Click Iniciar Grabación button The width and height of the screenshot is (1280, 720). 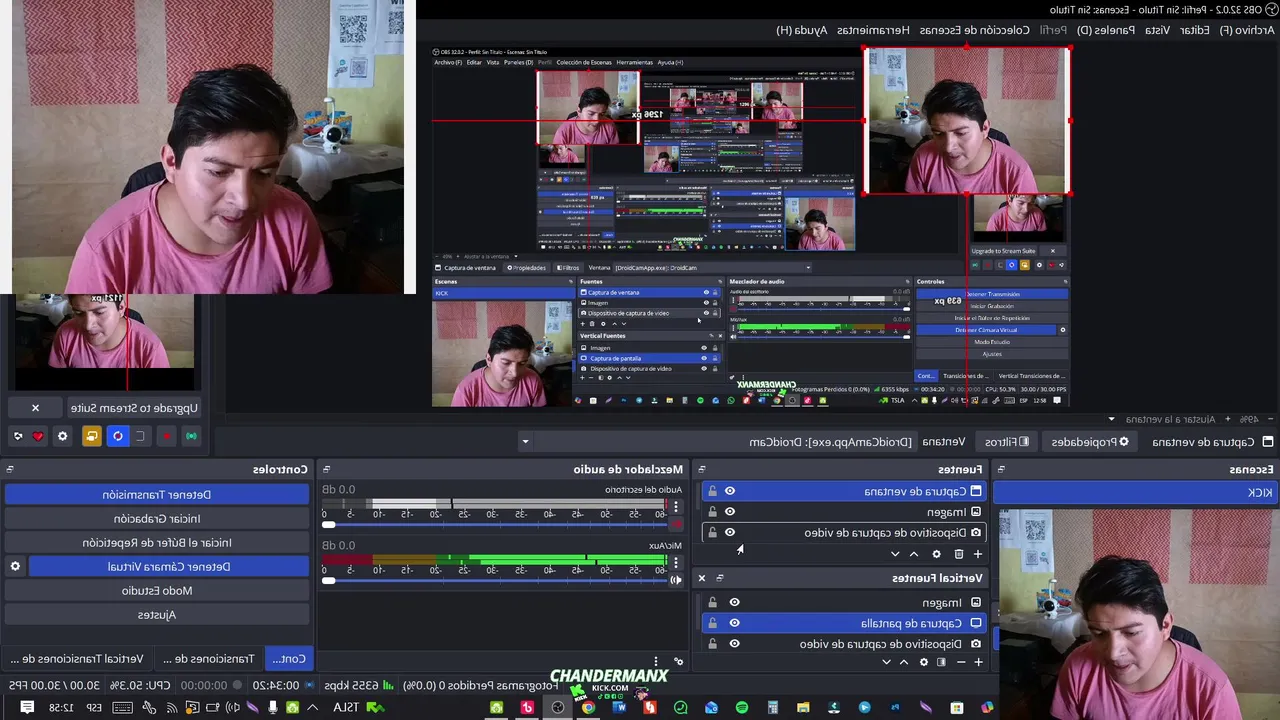pyautogui.click(x=157, y=518)
